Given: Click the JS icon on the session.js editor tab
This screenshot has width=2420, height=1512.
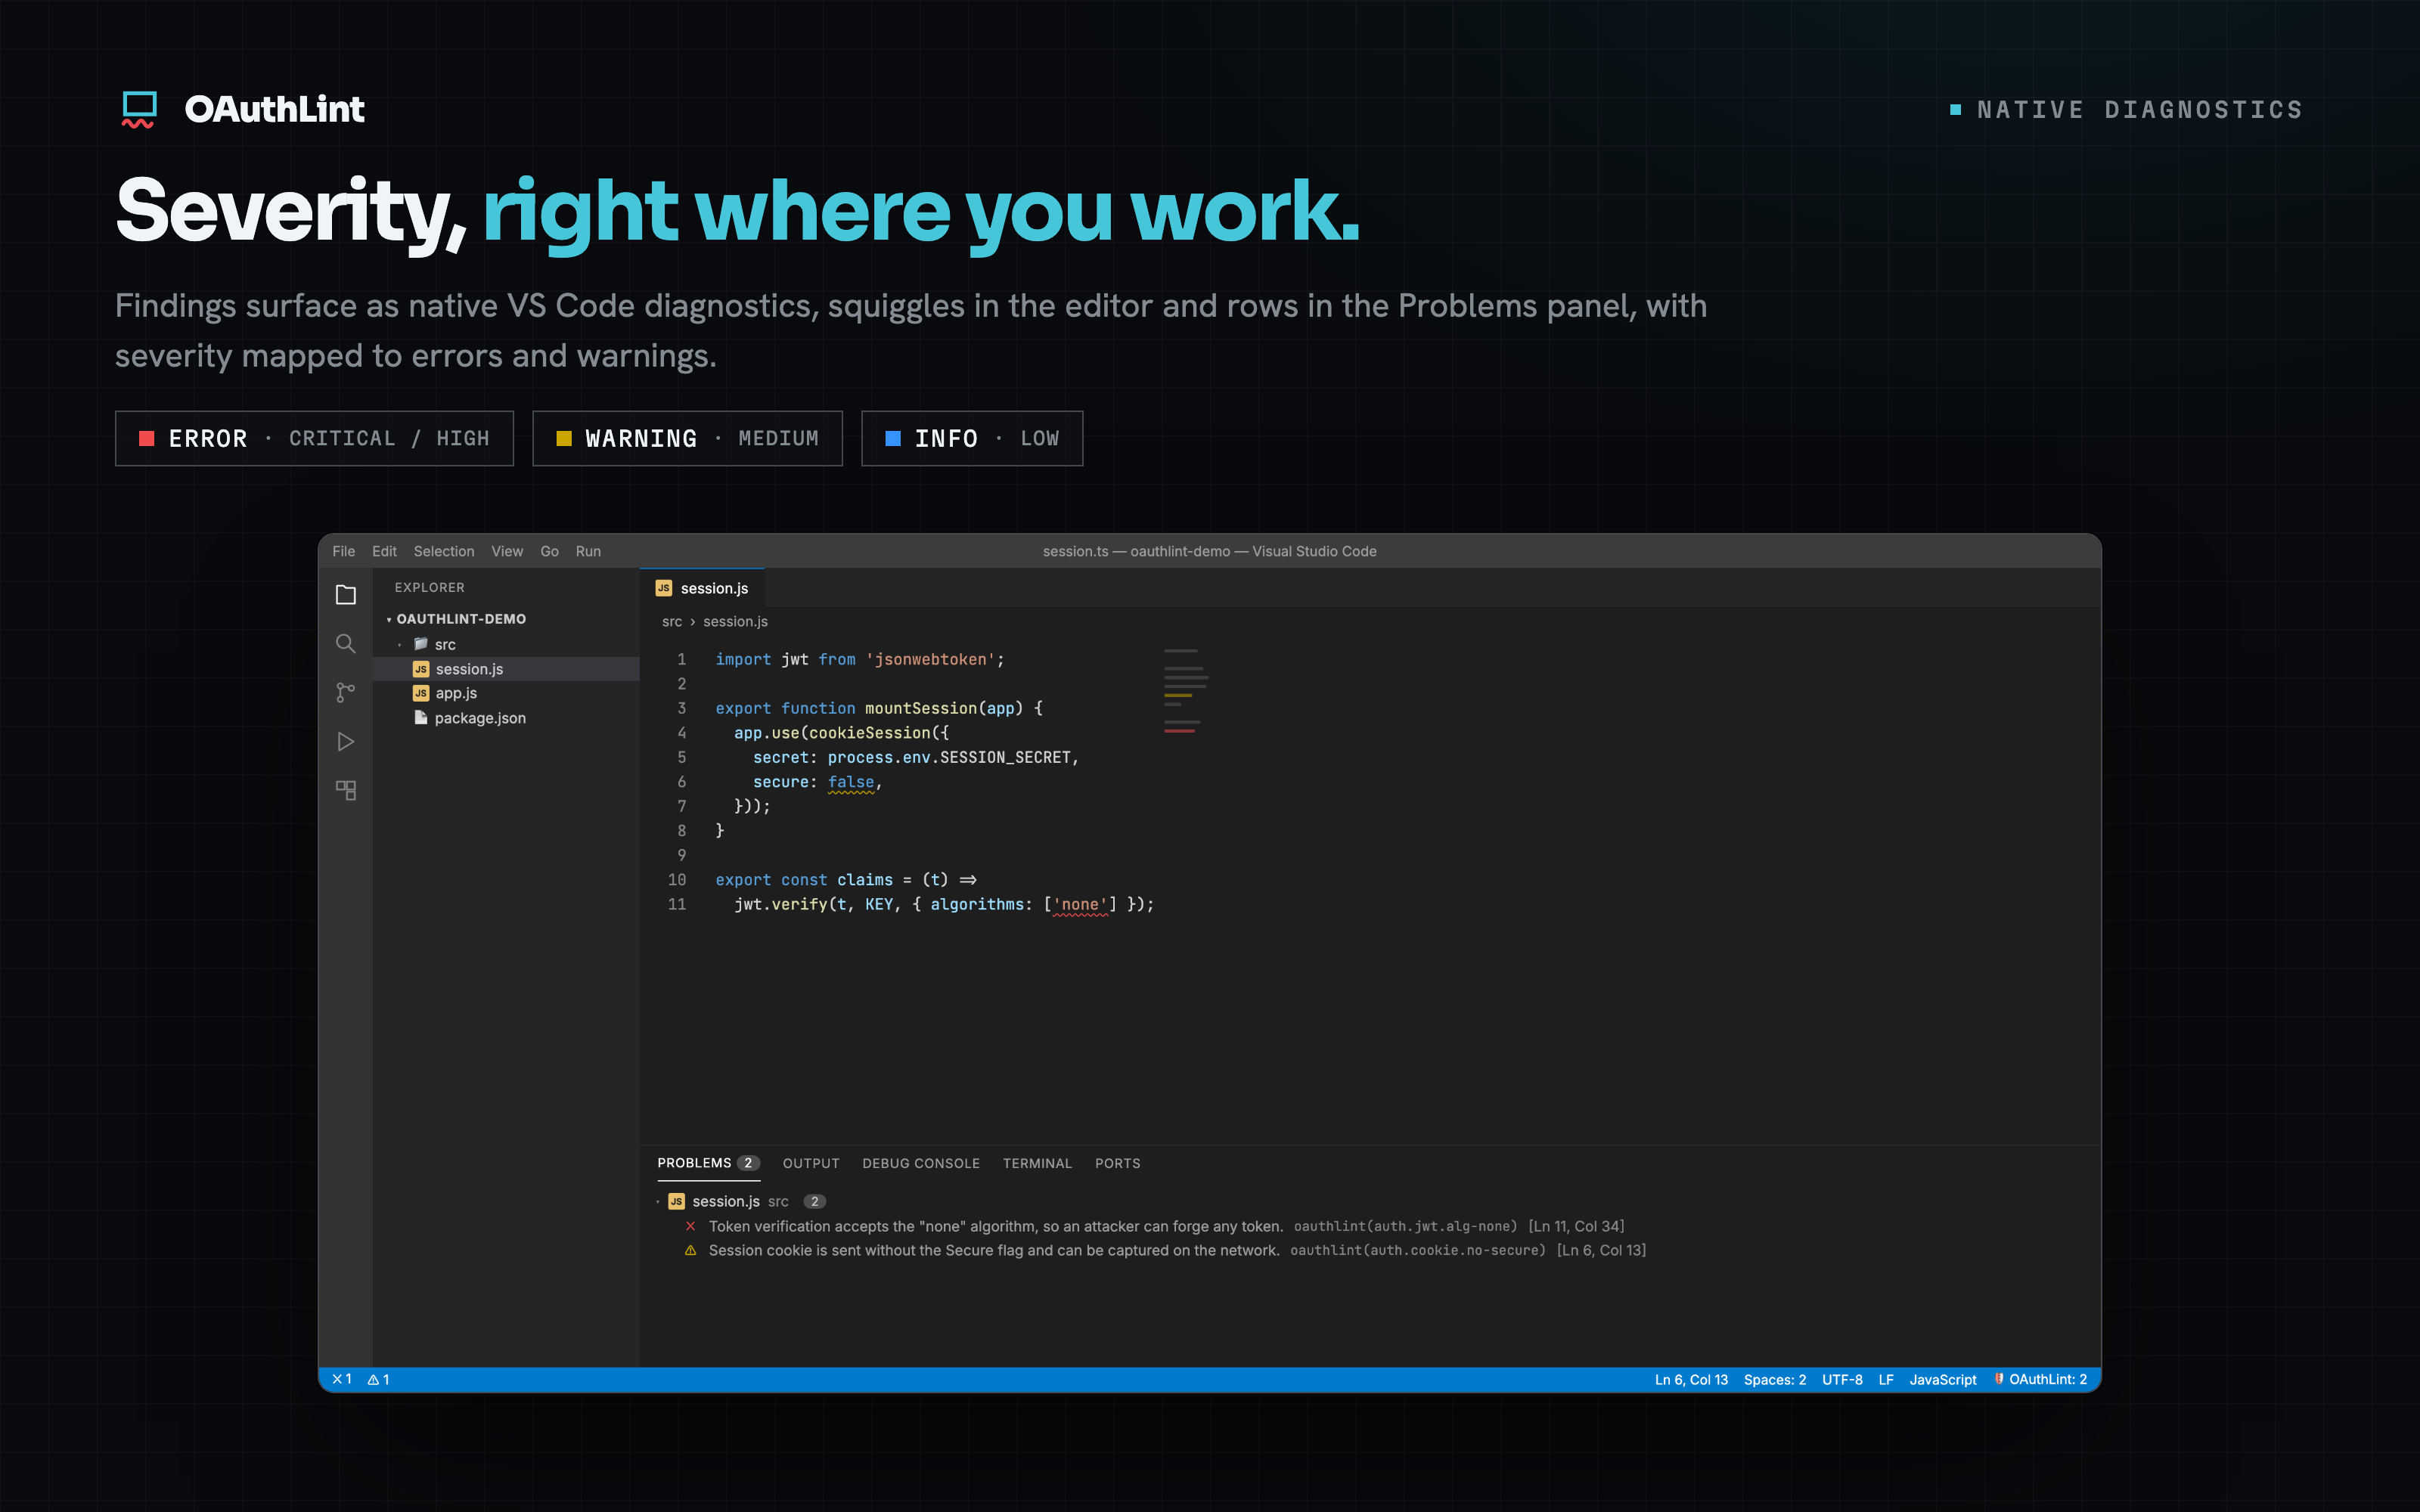Looking at the screenshot, I should (664, 588).
